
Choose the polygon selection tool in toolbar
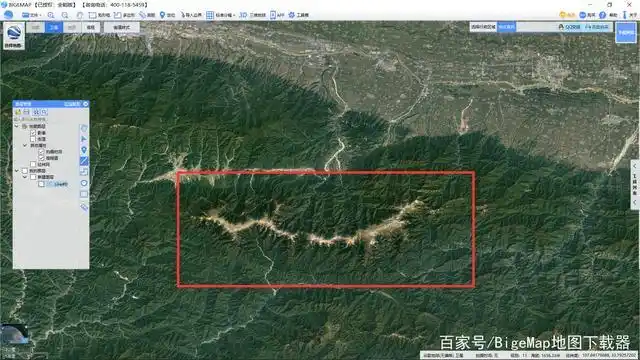[124, 15]
